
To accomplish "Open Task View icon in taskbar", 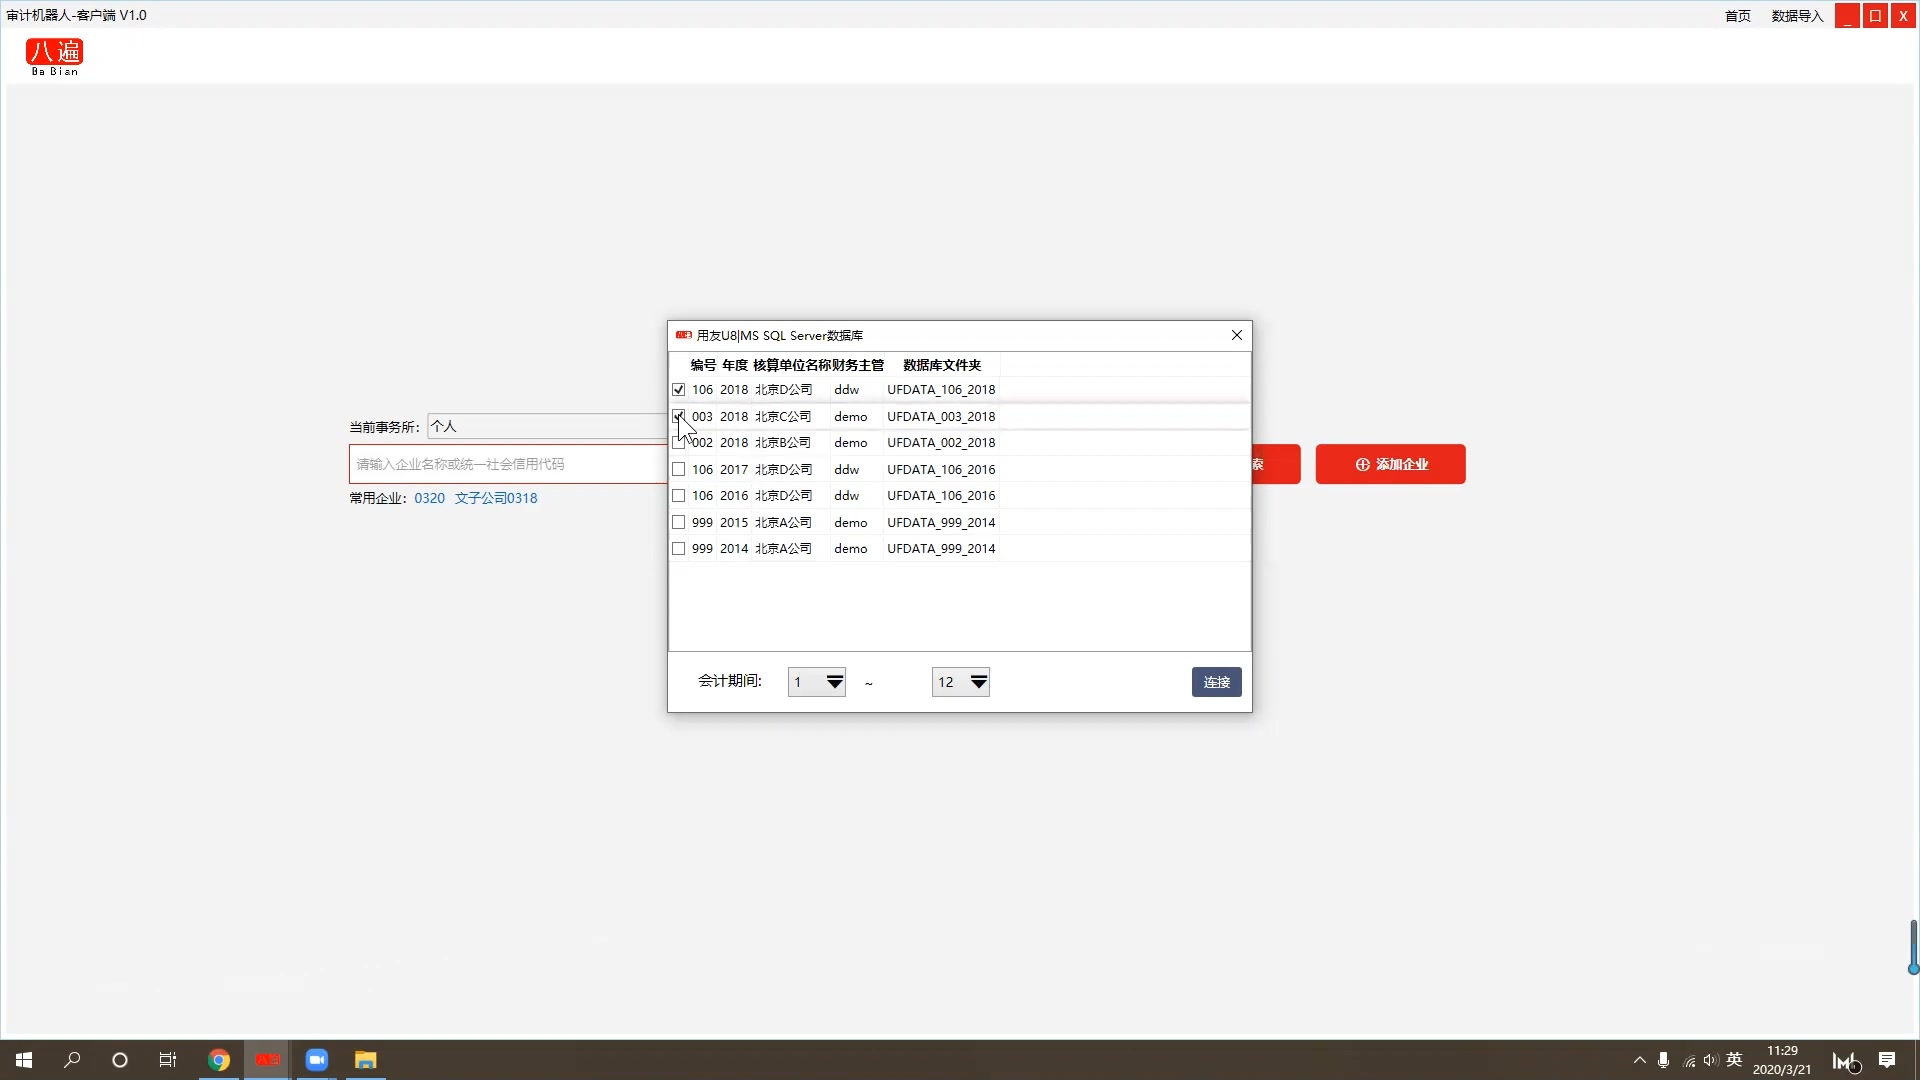I will 168,1060.
